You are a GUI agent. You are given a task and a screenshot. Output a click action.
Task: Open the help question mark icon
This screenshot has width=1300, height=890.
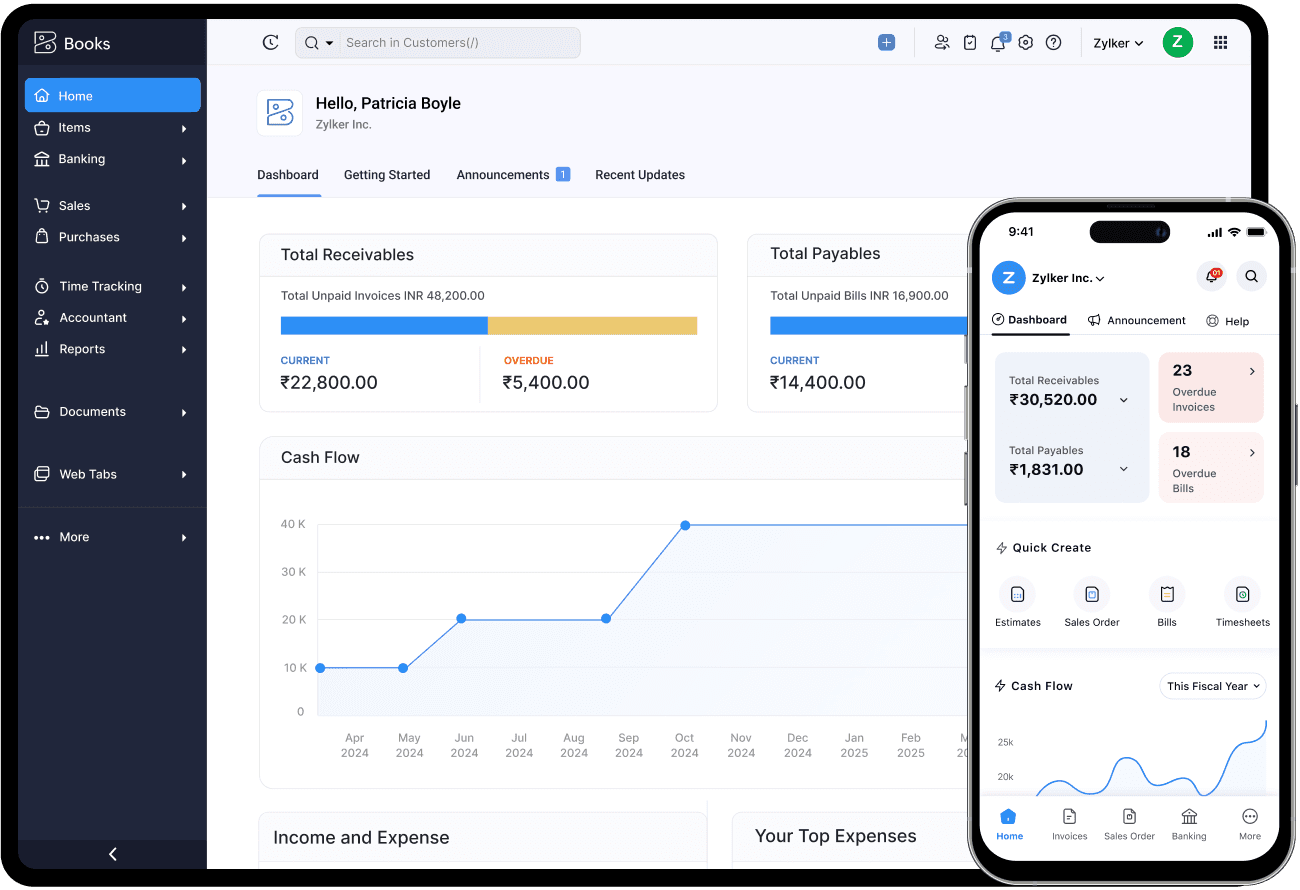[x=1053, y=43]
